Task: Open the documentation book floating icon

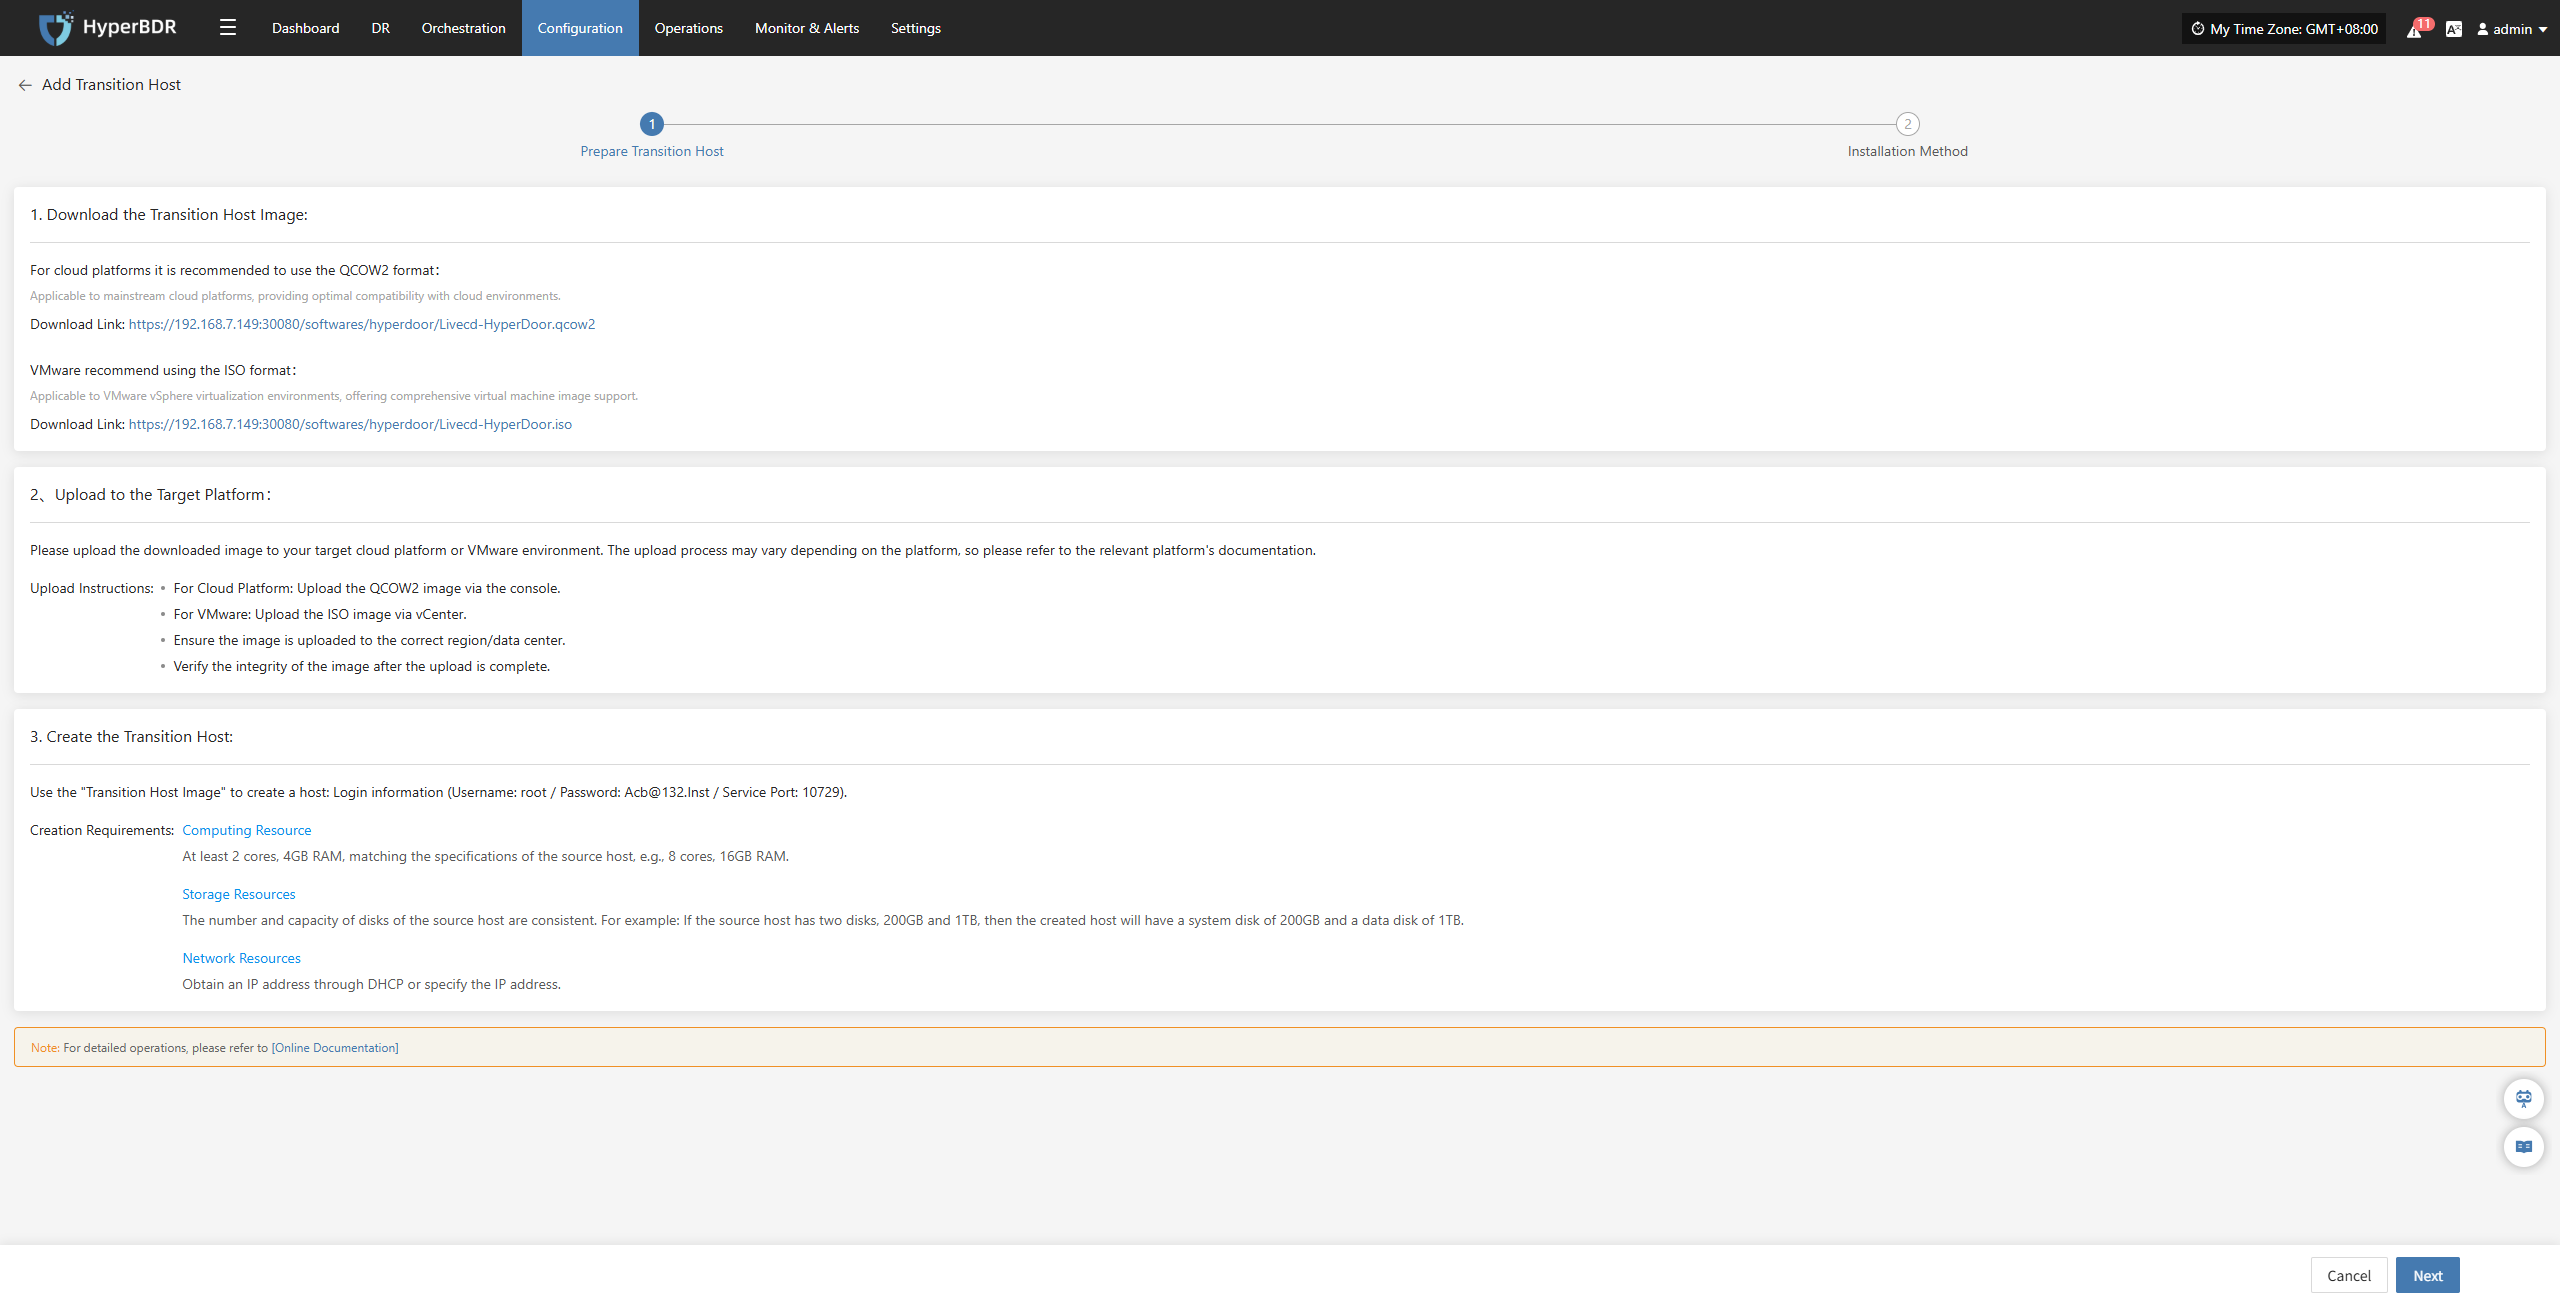Action: [2523, 1147]
